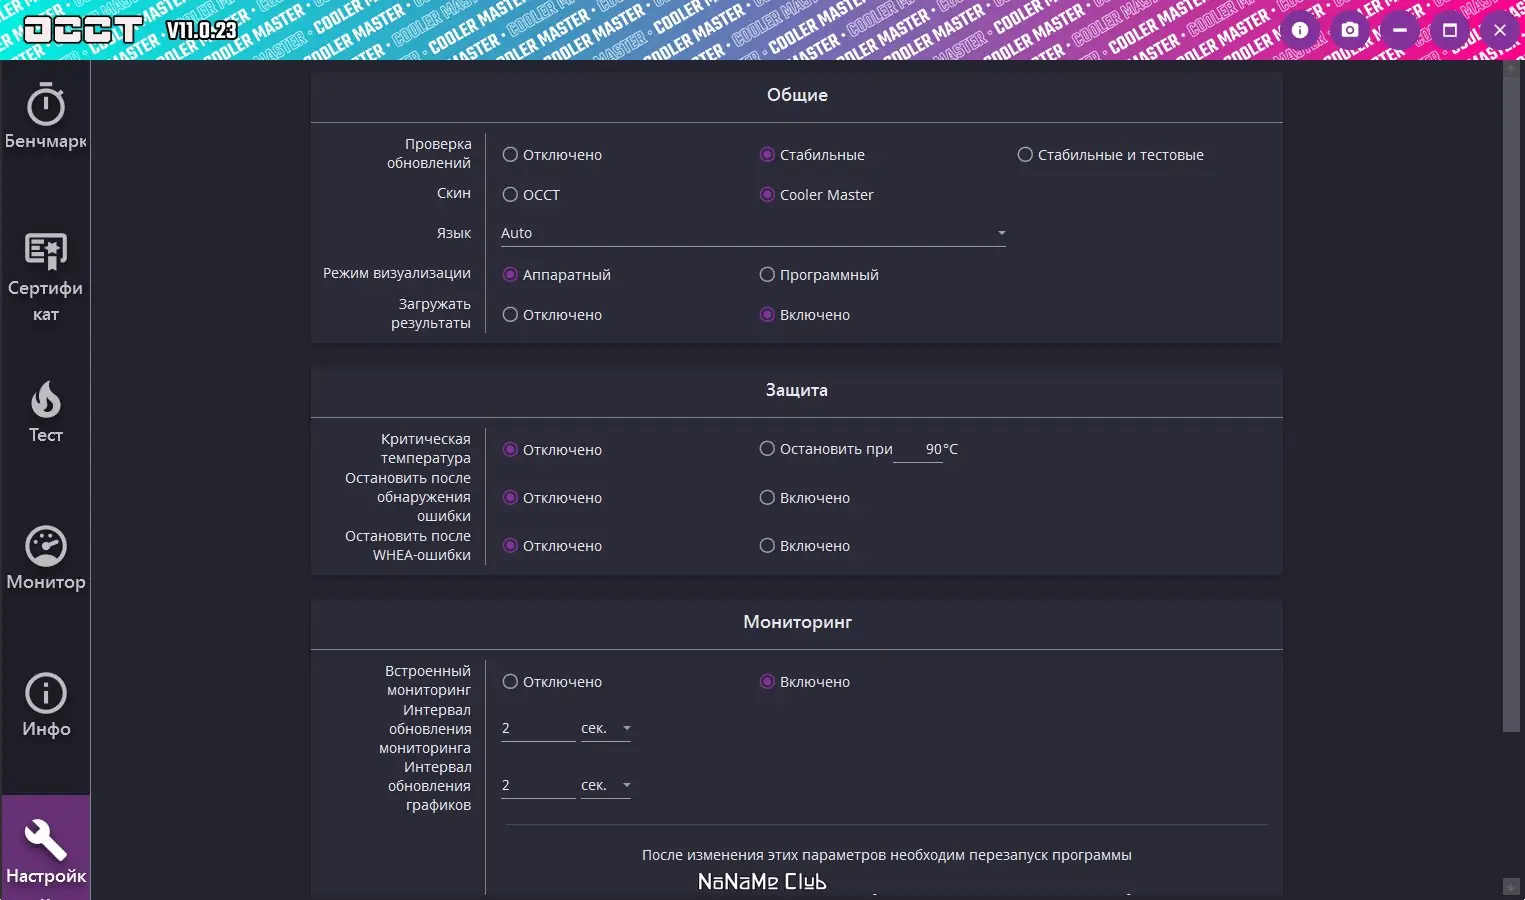Select the OCCT skin radio button
1525x900 pixels.
pos(510,195)
